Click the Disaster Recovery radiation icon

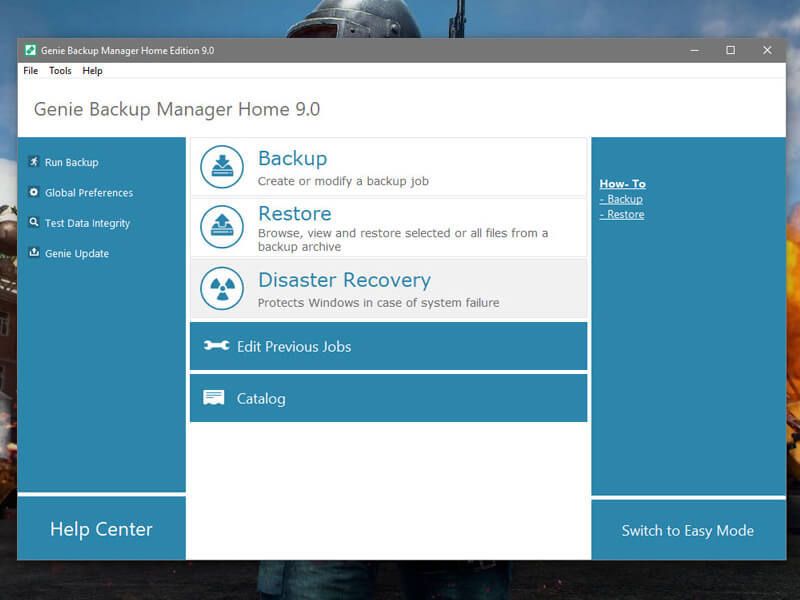pyautogui.click(x=222, y=288)
